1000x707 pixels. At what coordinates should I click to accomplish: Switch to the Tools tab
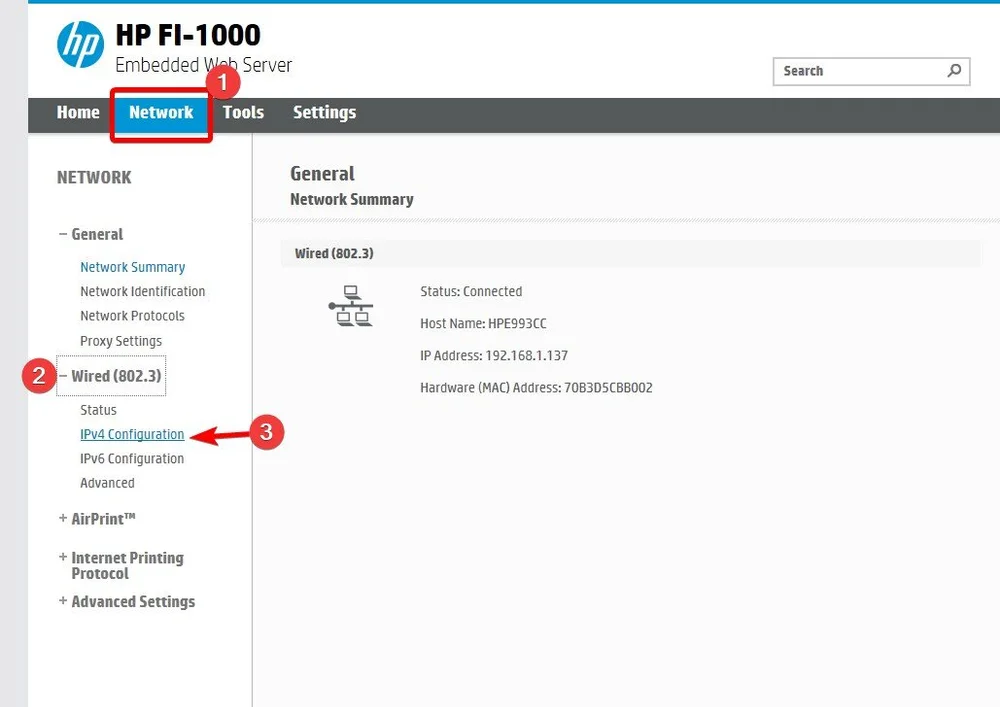point(243,113)
